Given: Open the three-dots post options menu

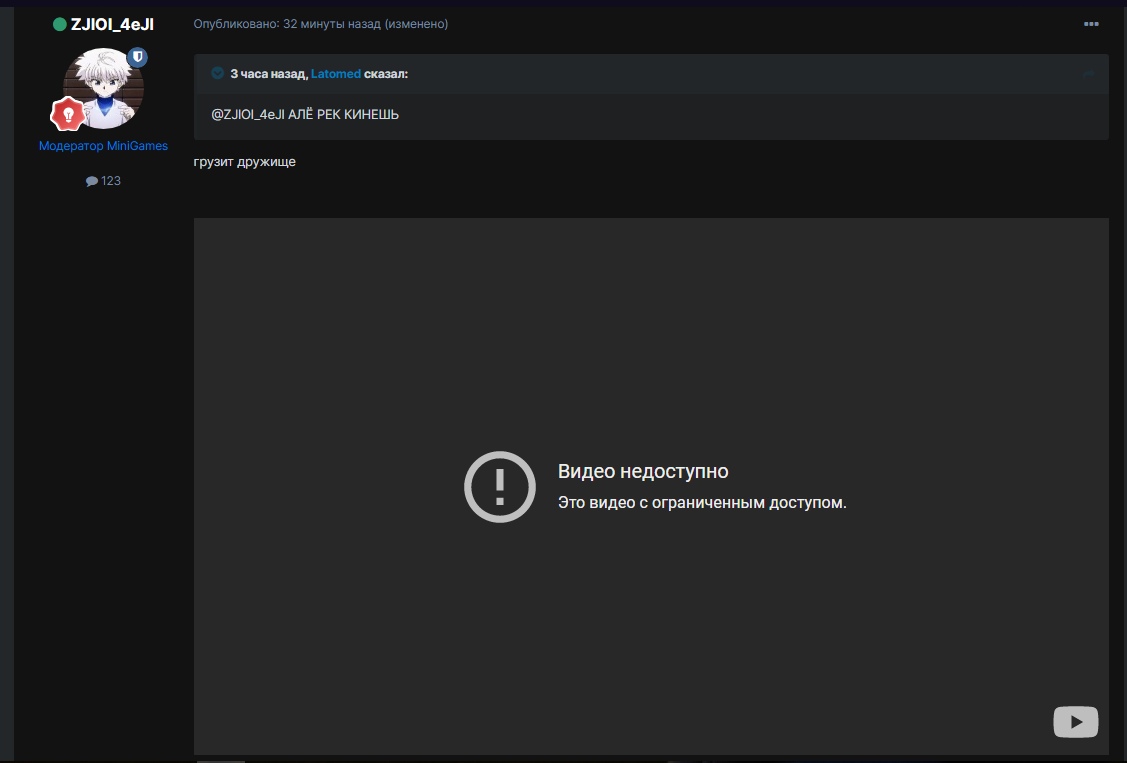Looking at the screenshot, I should (1090, 24).
